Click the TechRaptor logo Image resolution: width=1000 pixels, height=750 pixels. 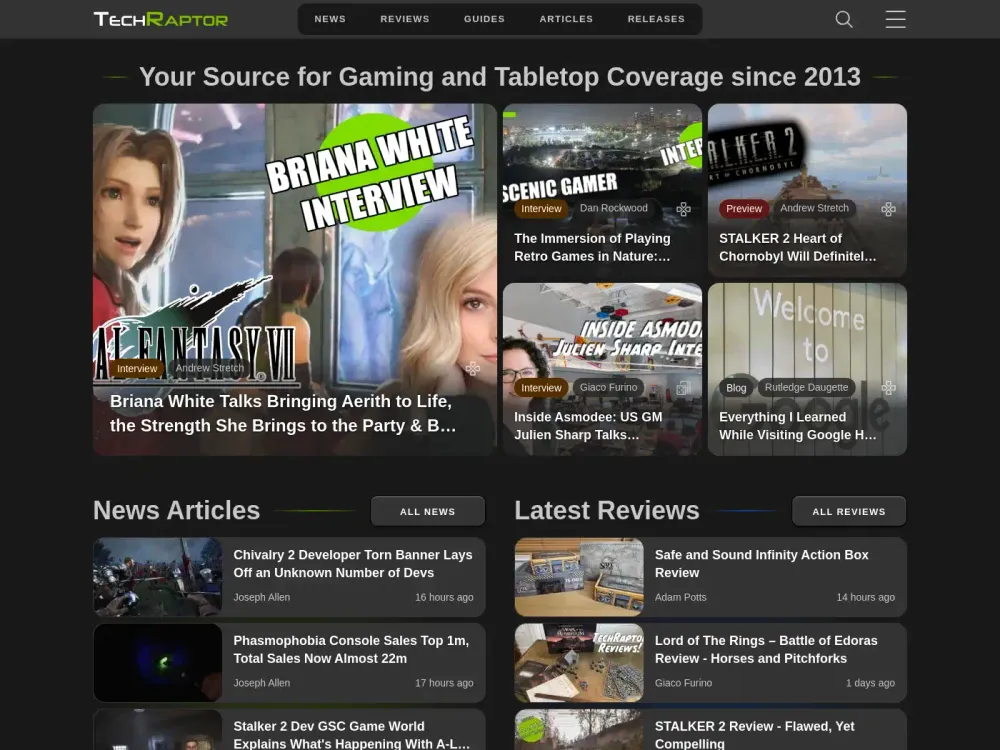pos(161,19)
